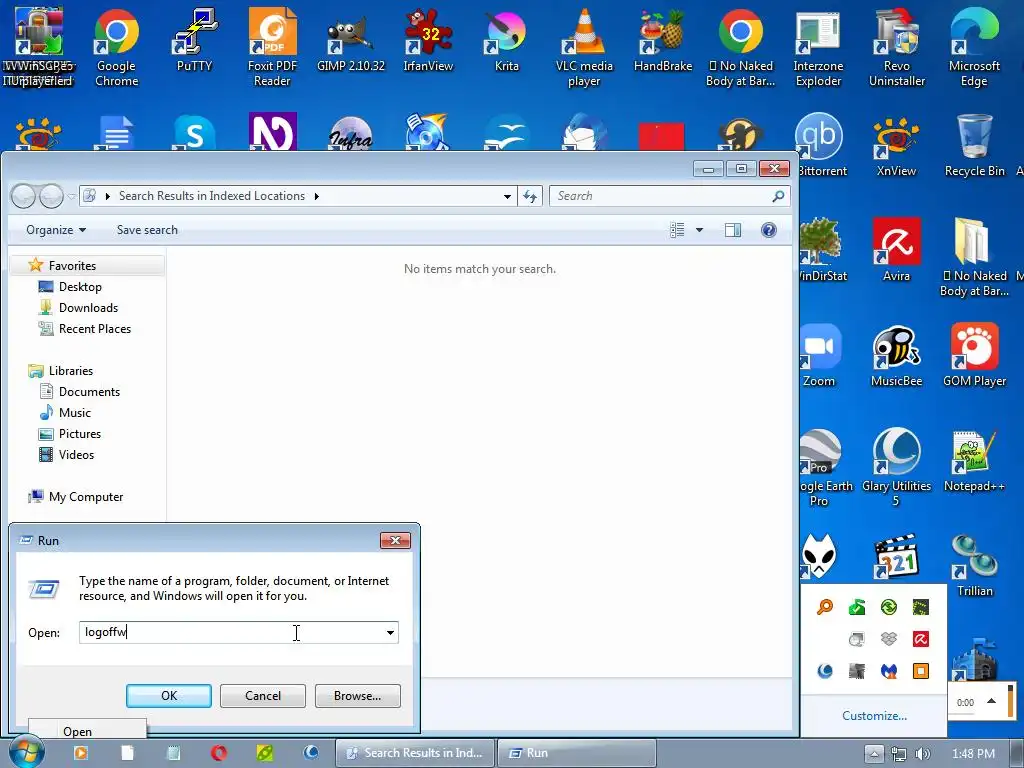Click refresh arrows beside the address bar
Viewport: 1024px width, 768px height.
click(530, 196)
